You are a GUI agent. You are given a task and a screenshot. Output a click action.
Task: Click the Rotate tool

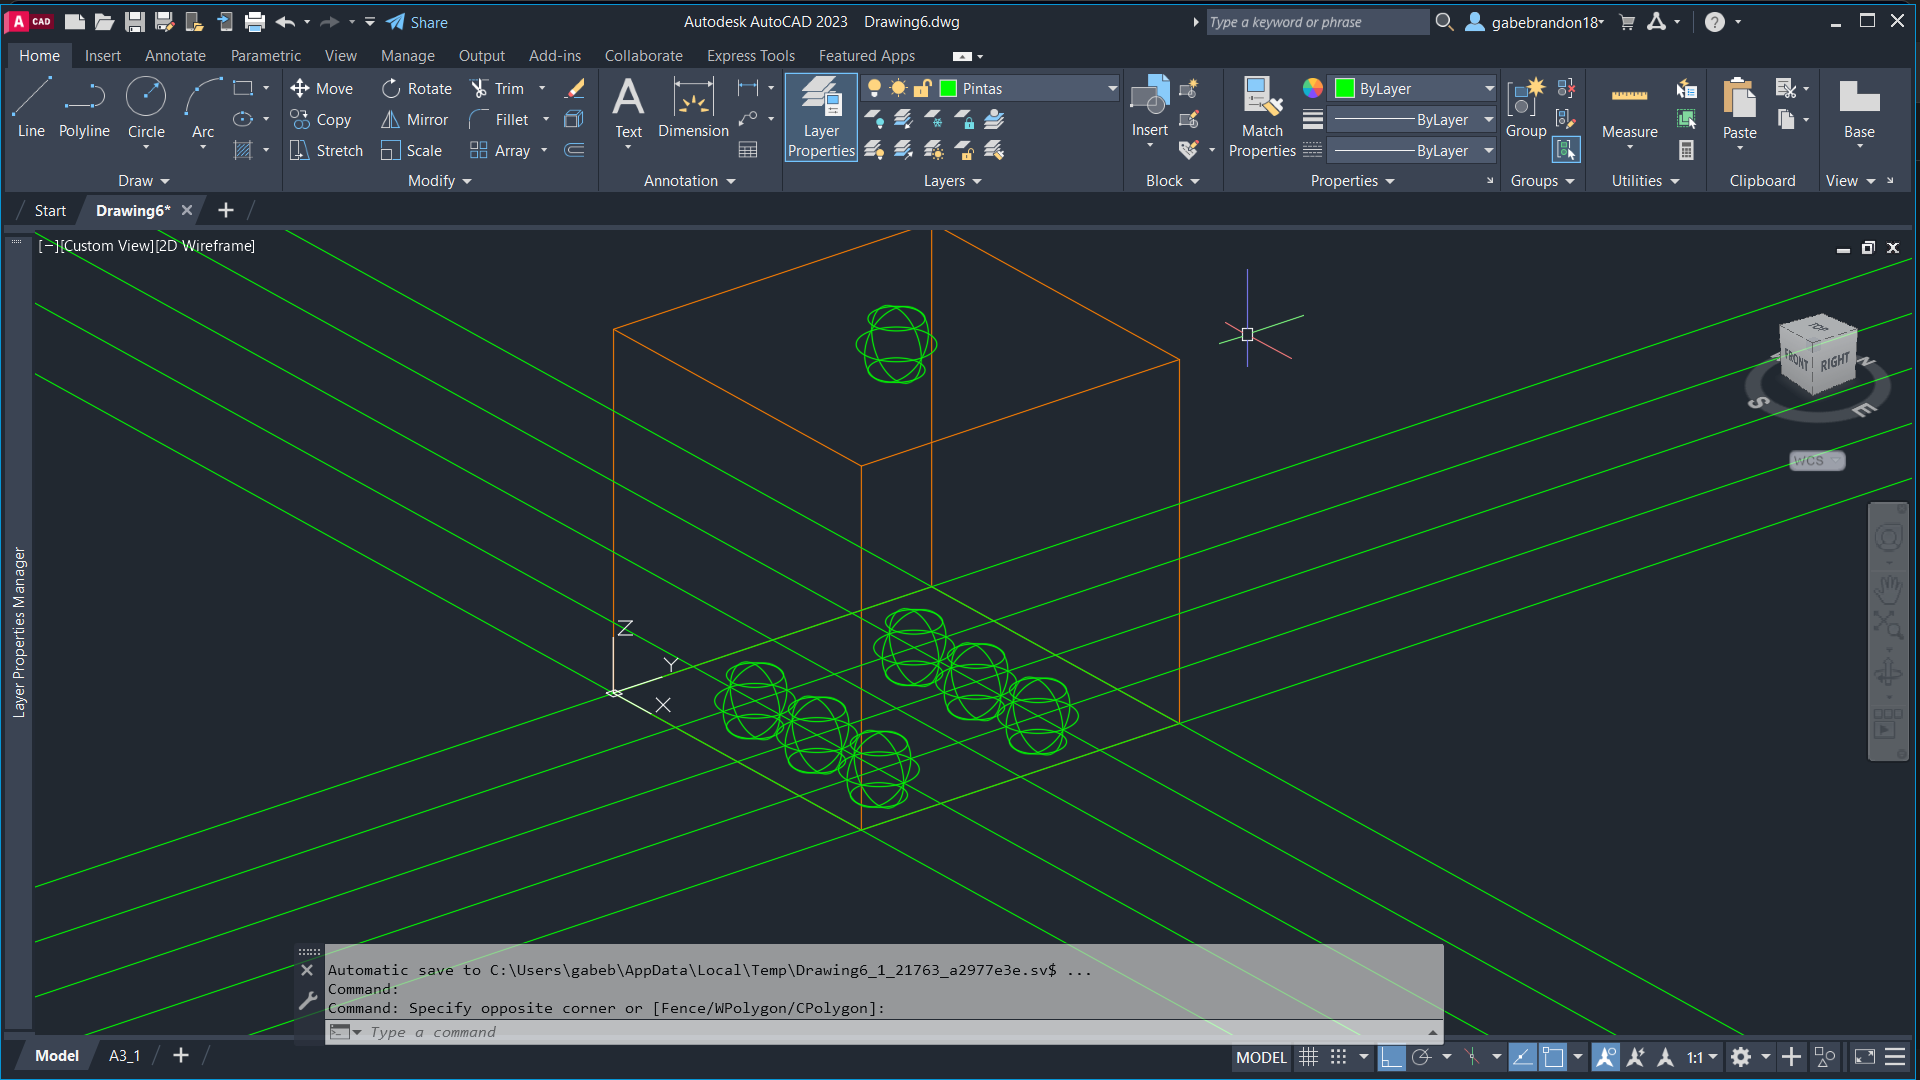pos(417,89)
